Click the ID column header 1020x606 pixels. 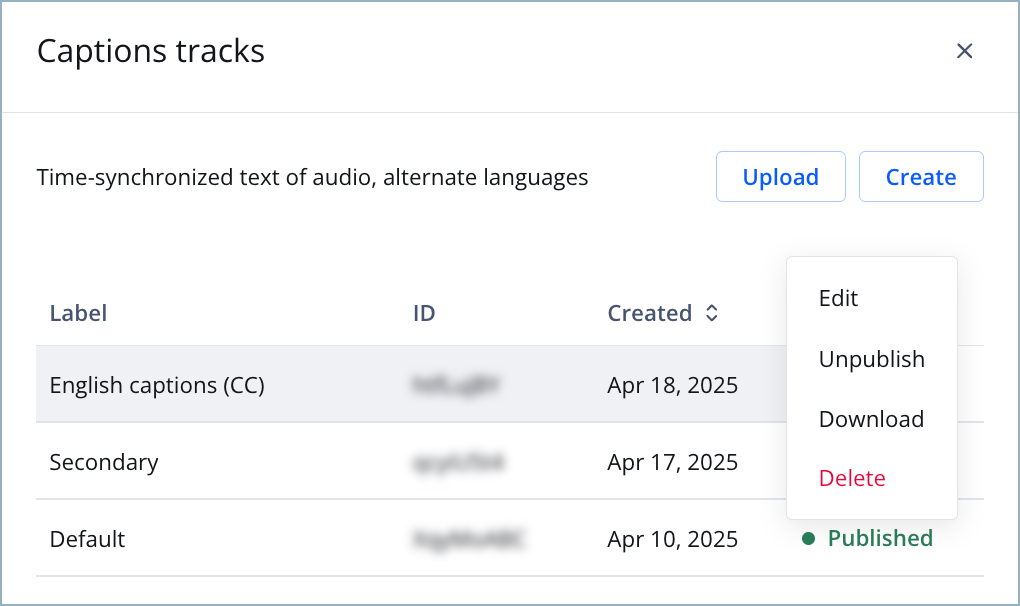(x=424, y=313)
